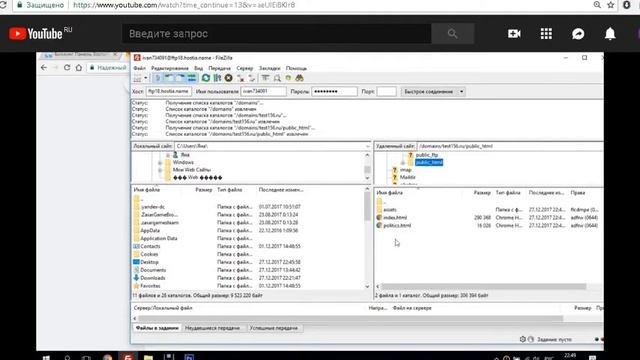Select the Contacts local folder row

click(248, 246)
